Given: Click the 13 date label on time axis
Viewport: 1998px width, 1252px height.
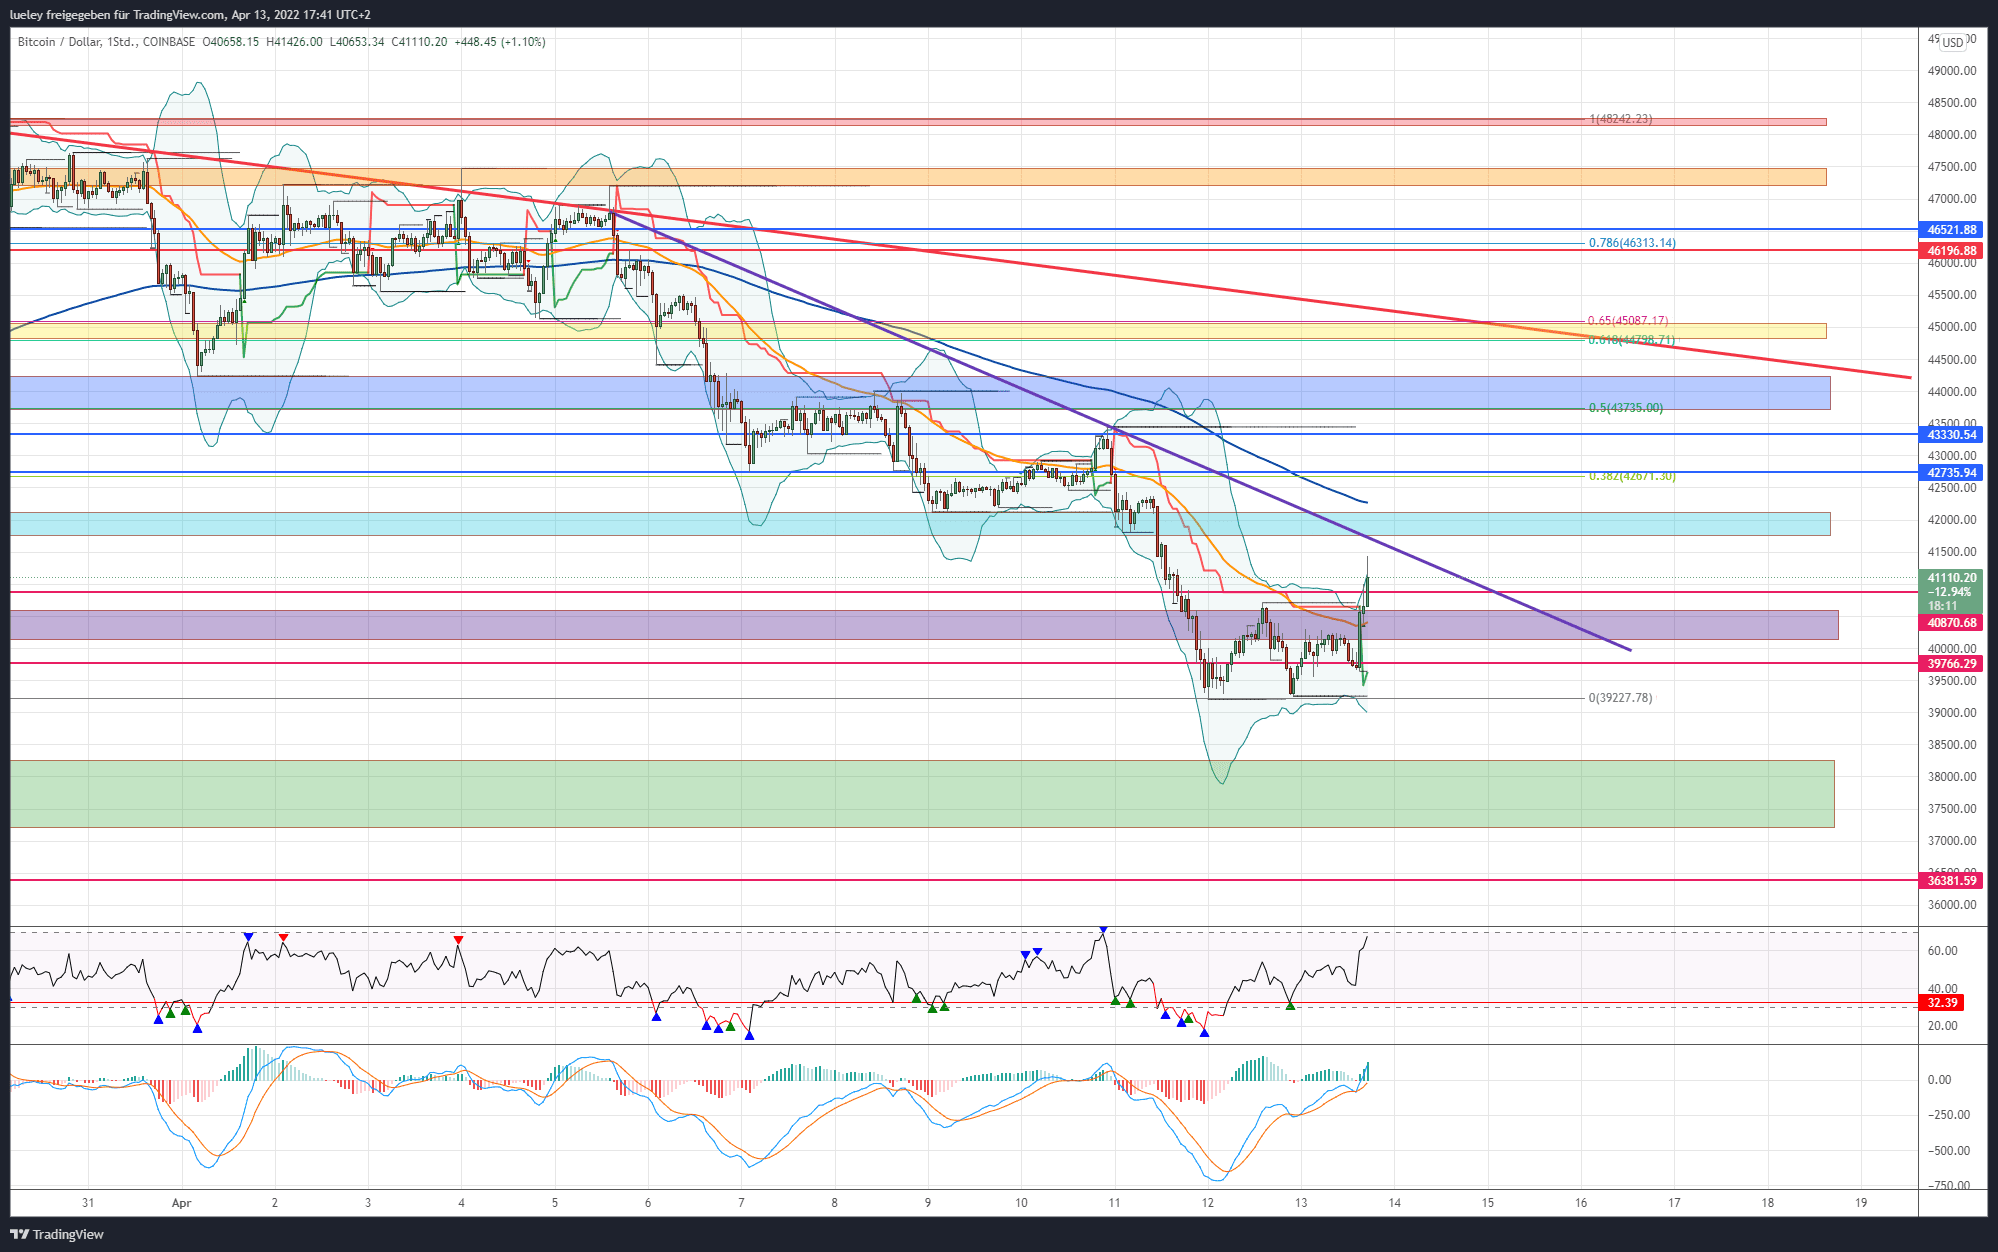Looking at the screenshot, I should click(1301, 1203).
